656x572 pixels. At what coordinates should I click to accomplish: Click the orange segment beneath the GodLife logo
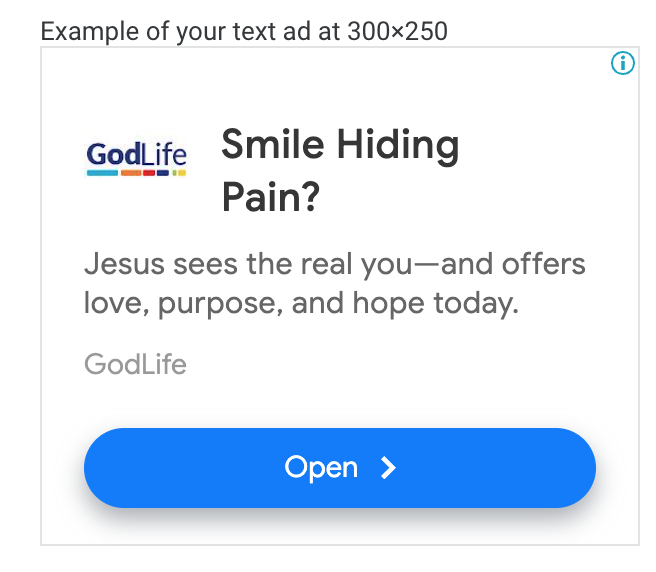pos(131,173)
